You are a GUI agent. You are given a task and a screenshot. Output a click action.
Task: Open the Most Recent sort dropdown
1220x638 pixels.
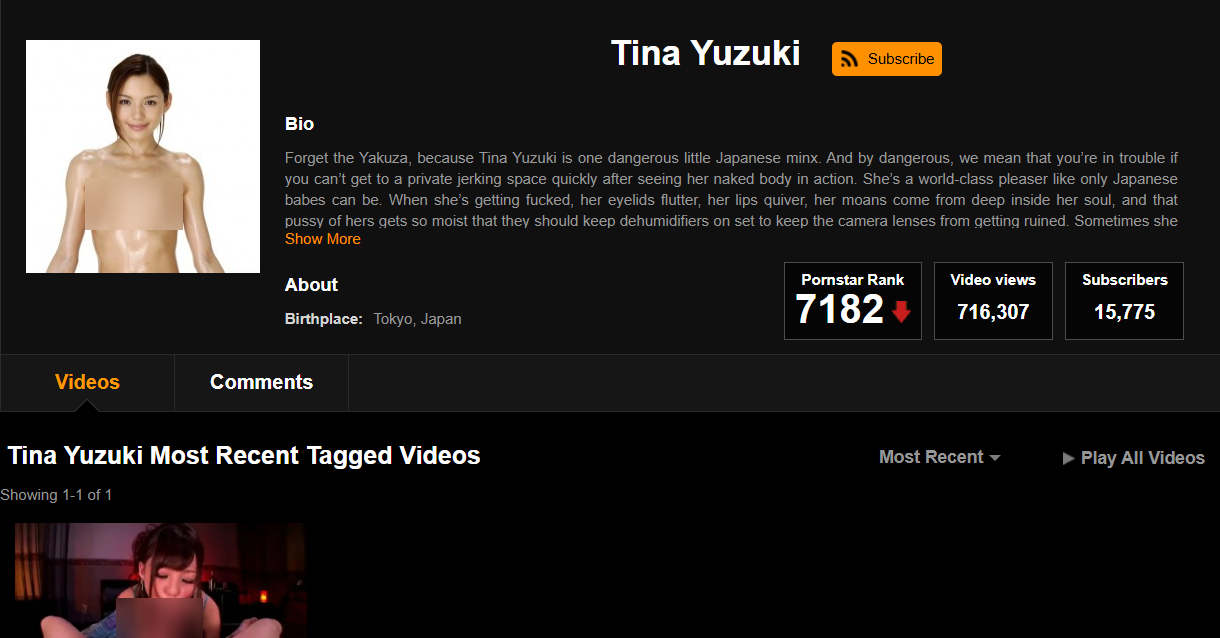tap(939, 457)
